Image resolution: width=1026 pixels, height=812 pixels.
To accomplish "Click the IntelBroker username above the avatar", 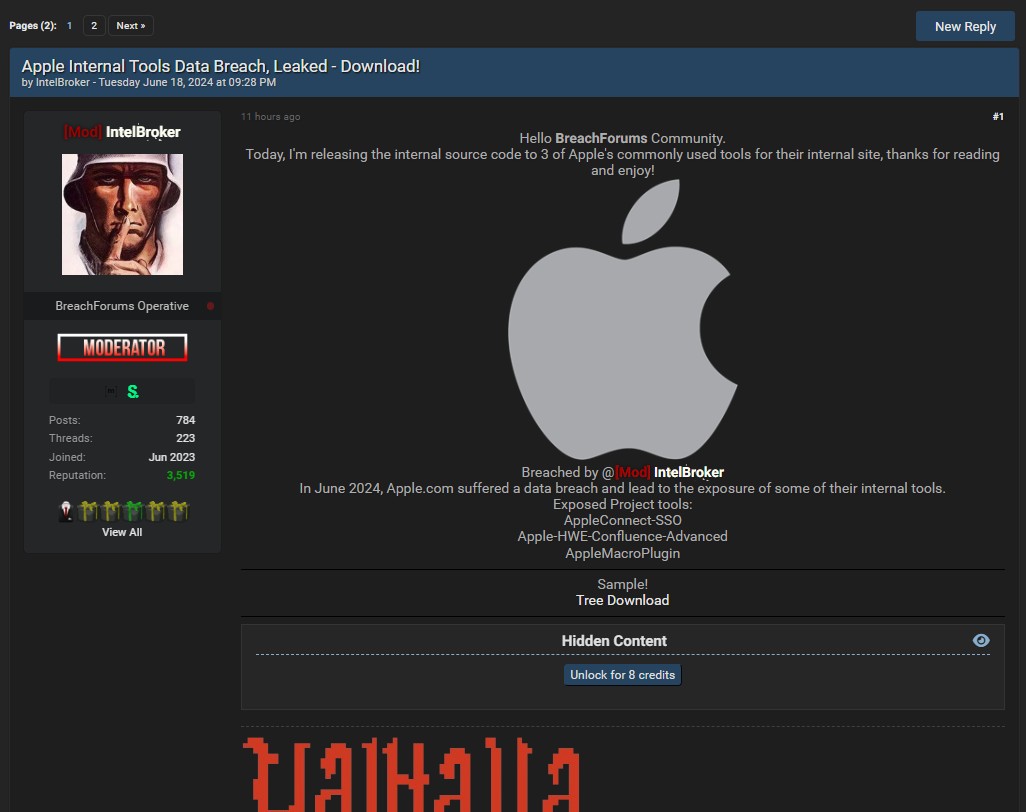I will coord(143,132).
